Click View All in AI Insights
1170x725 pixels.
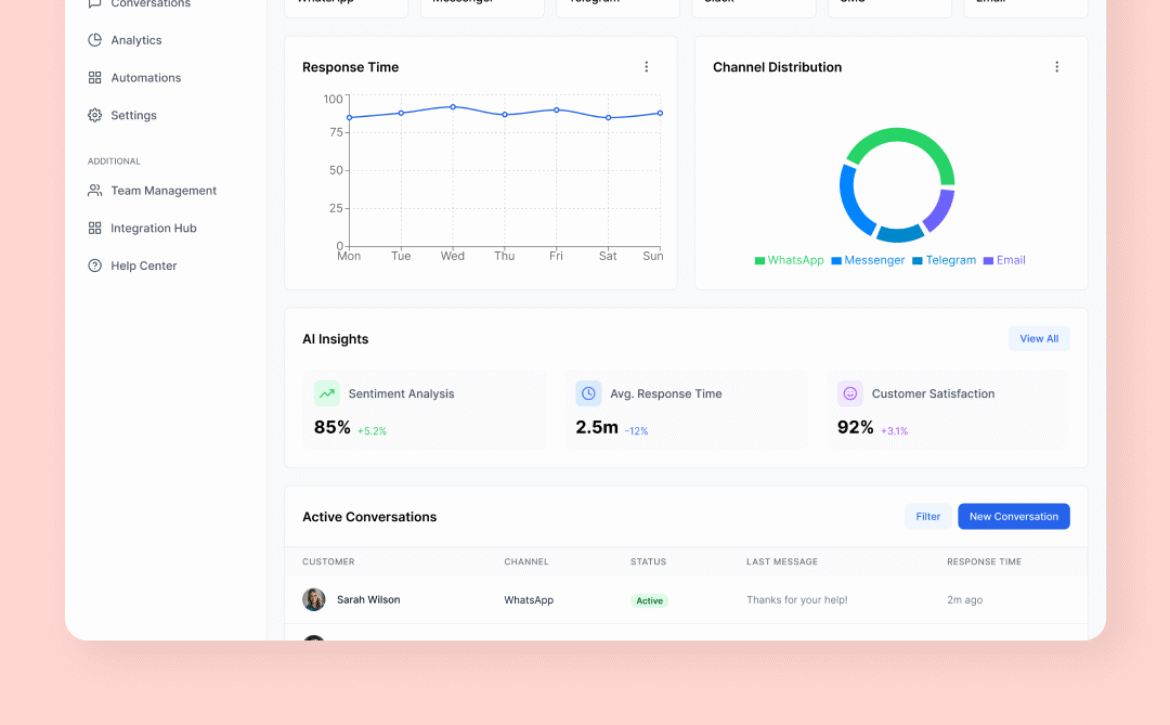coord(1039,339)
